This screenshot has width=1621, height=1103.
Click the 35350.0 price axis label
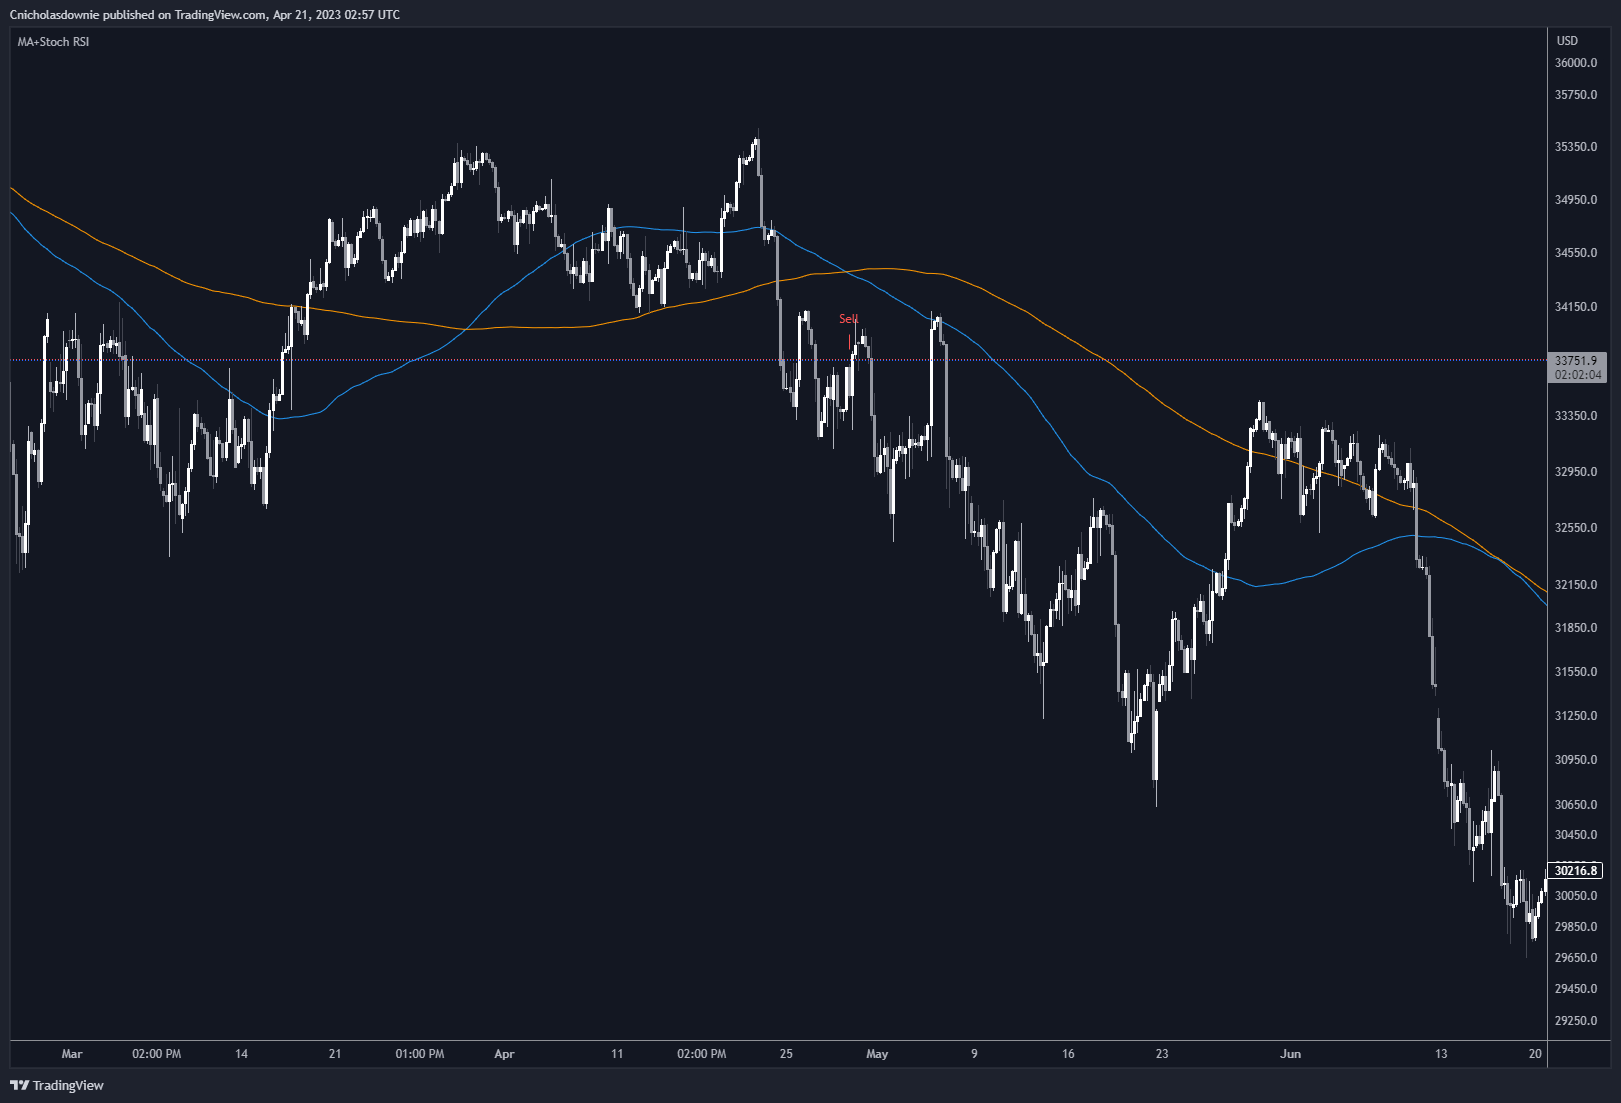click(1576, 147)
